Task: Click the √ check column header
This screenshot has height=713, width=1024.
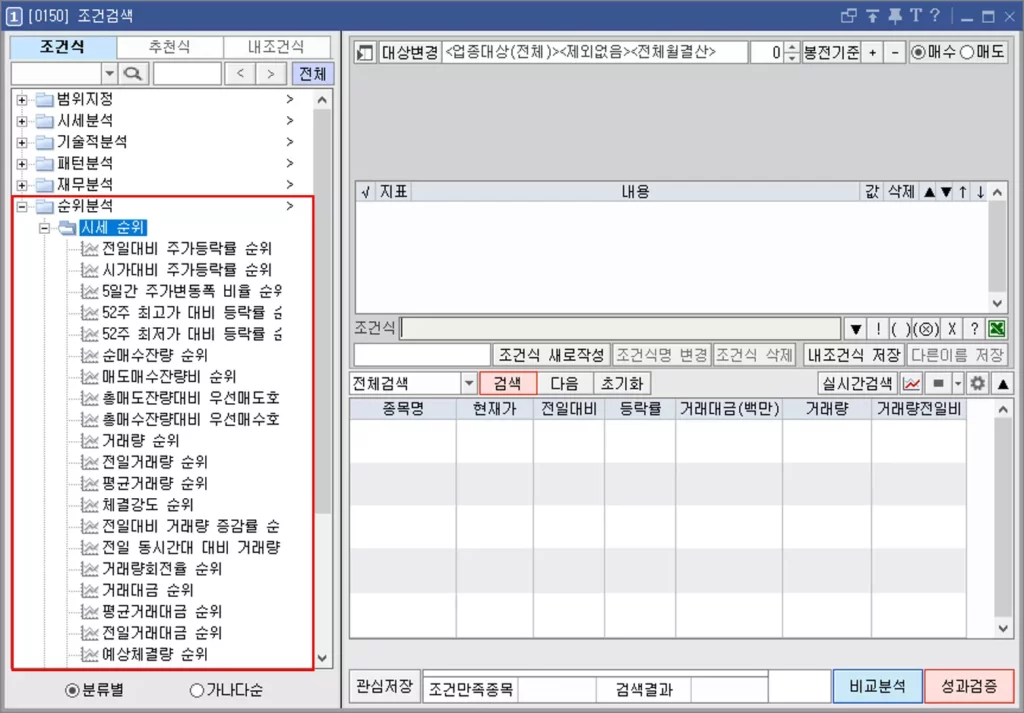Action: tap(365, 192)
